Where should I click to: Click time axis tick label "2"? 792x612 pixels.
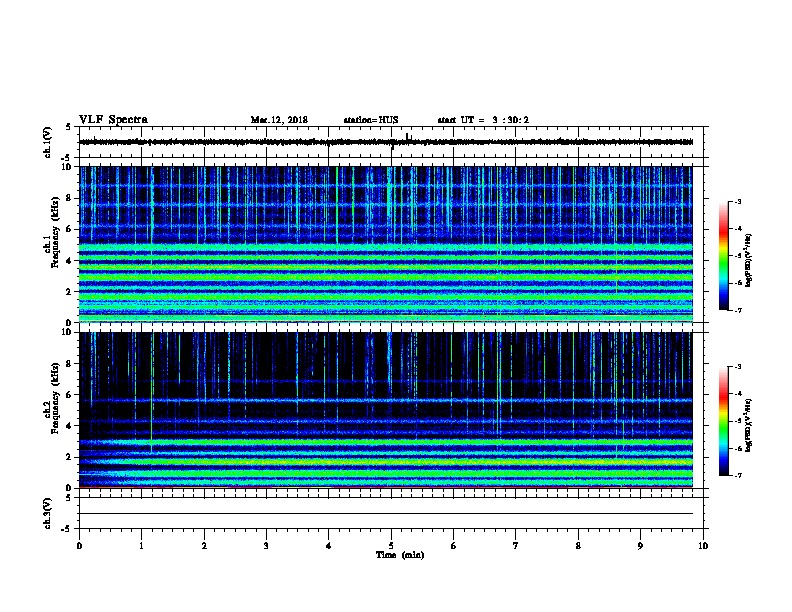[204, 546]
